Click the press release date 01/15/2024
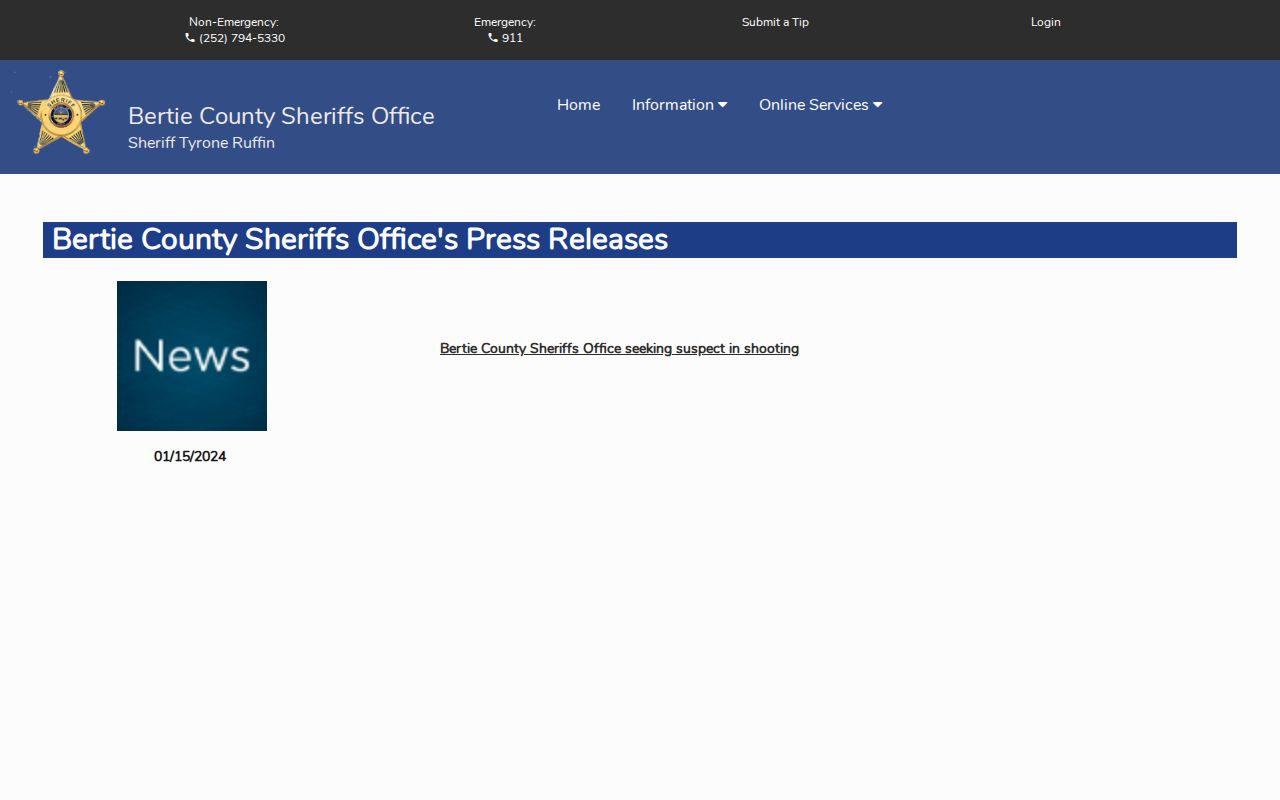1280x800 pixels. pos(190,457)
